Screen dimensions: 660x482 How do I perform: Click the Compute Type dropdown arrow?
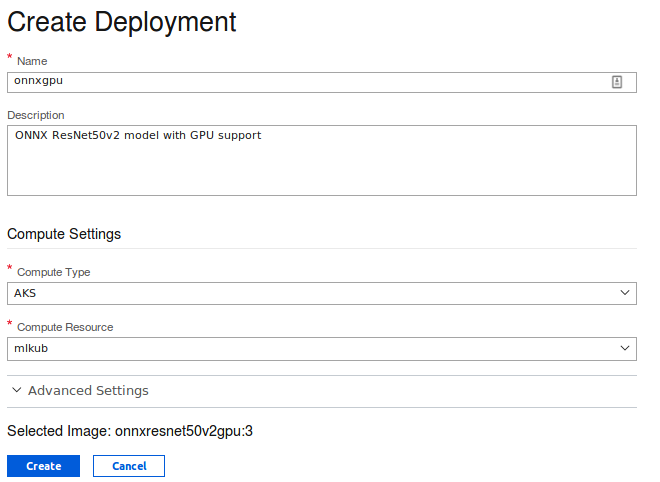point(625,293)
